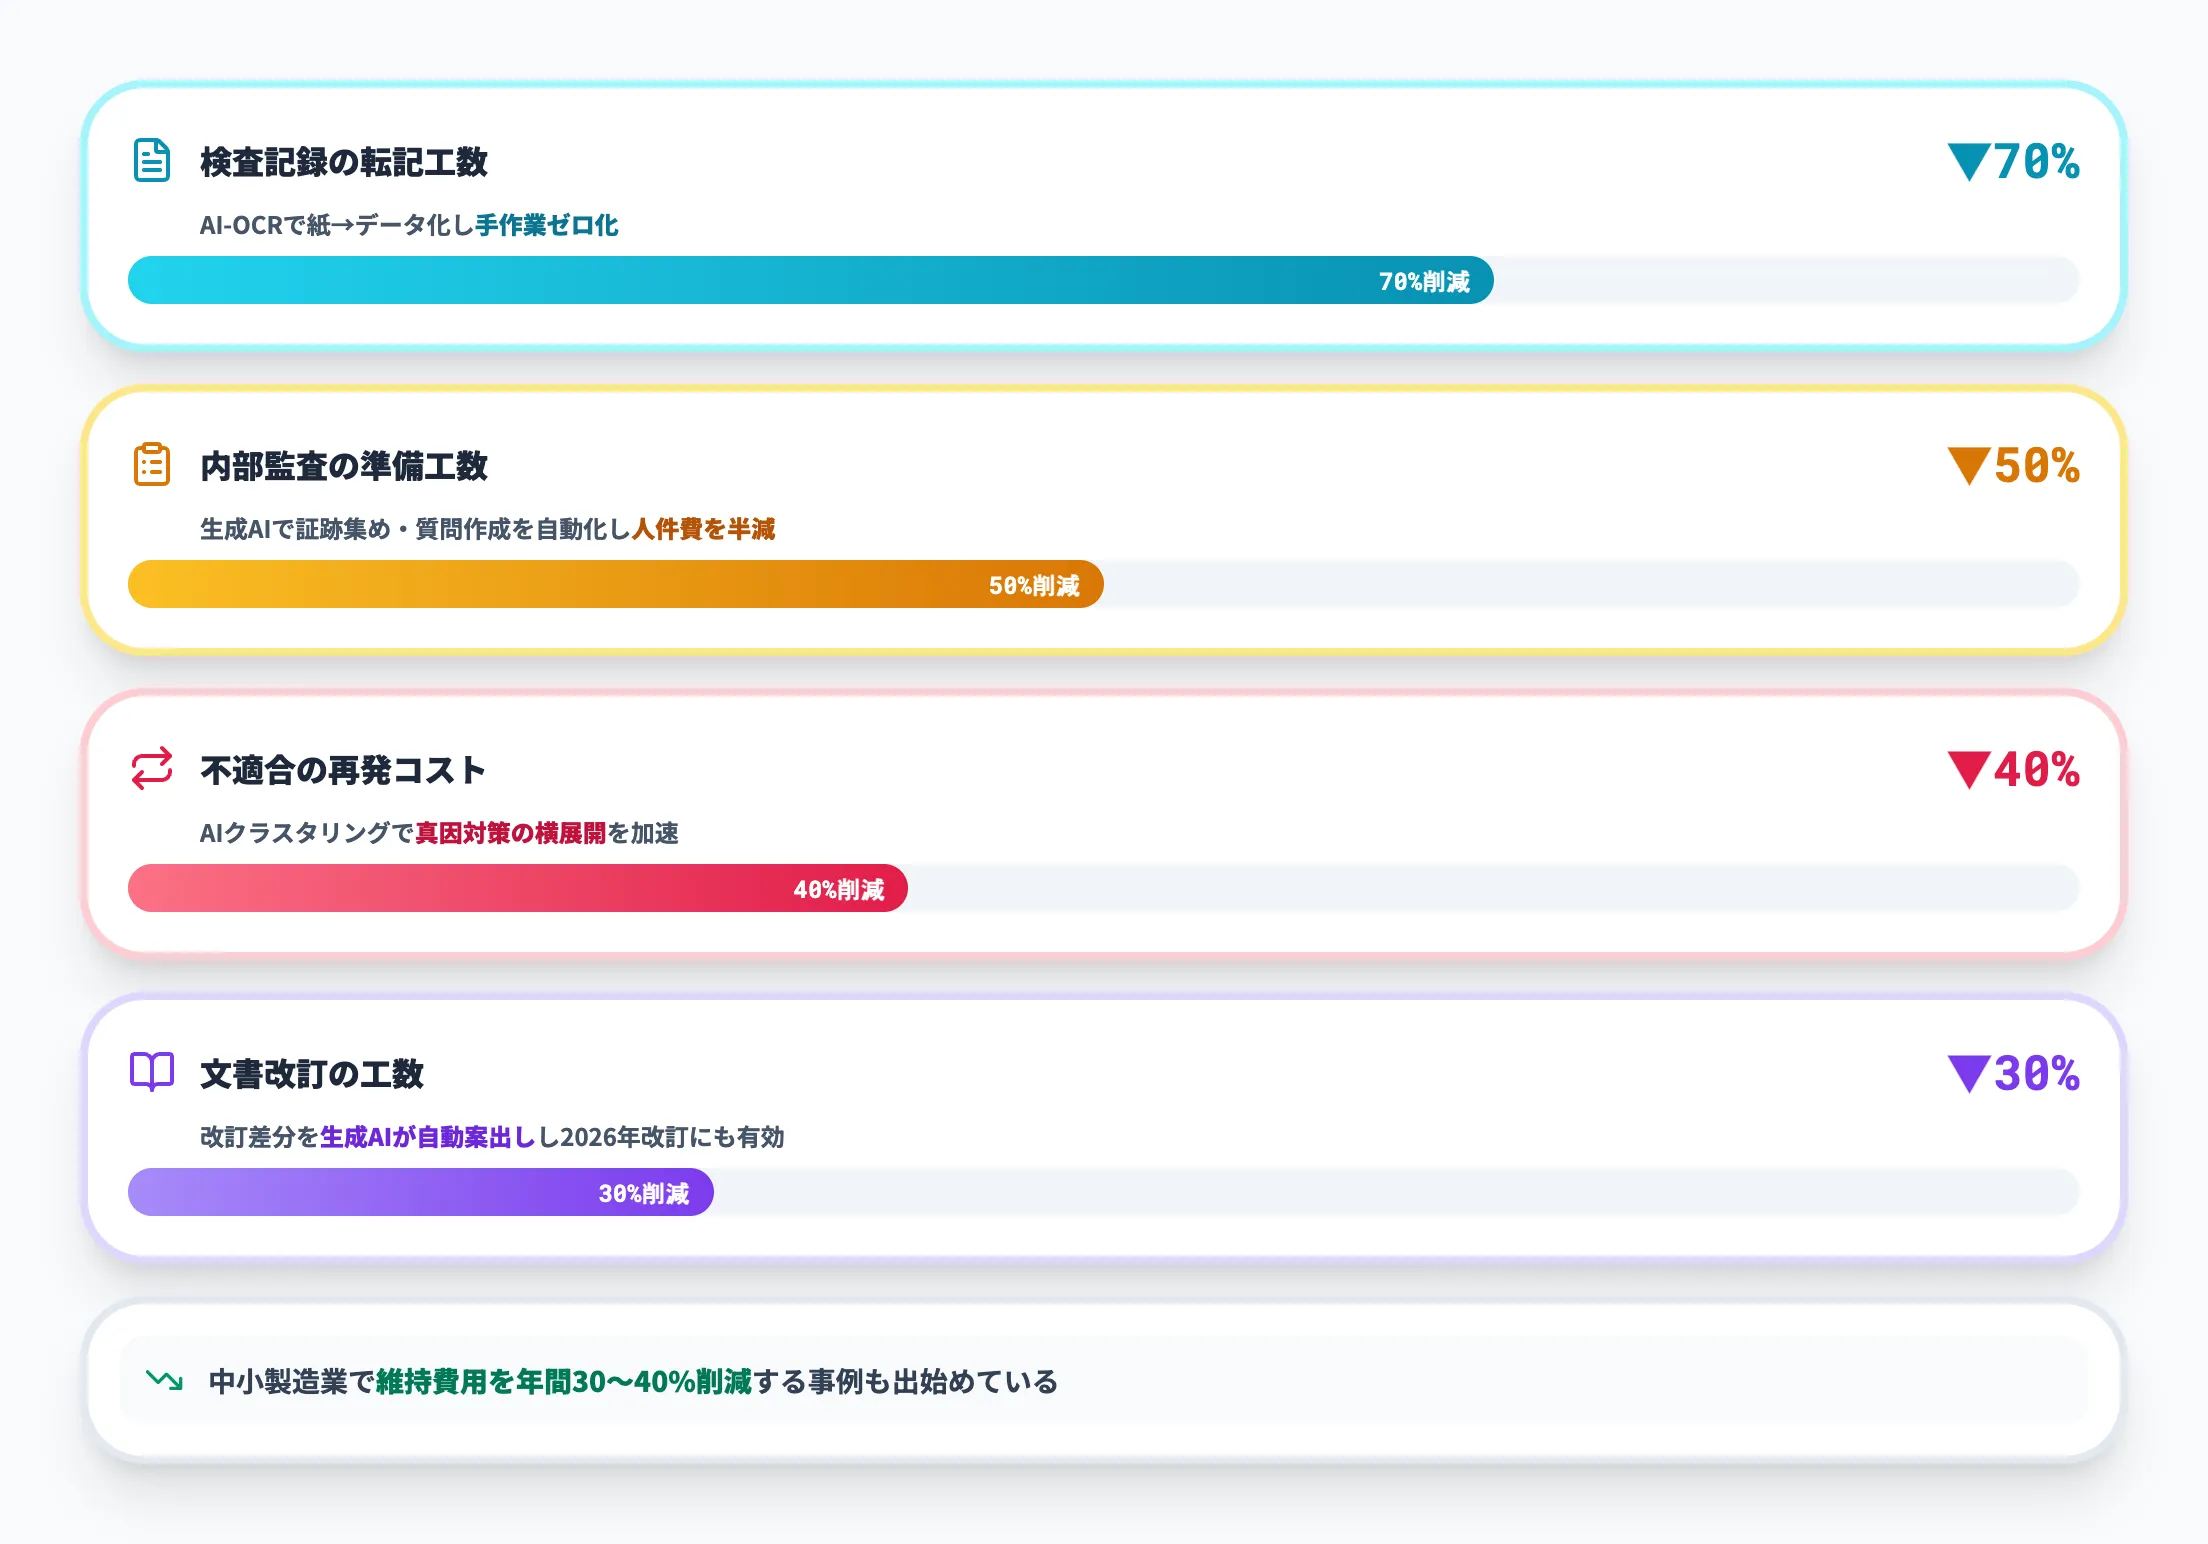2208x1544 pixels.
Task: Toggle the 40%削減 bar state
Action: tap(842, 889)
